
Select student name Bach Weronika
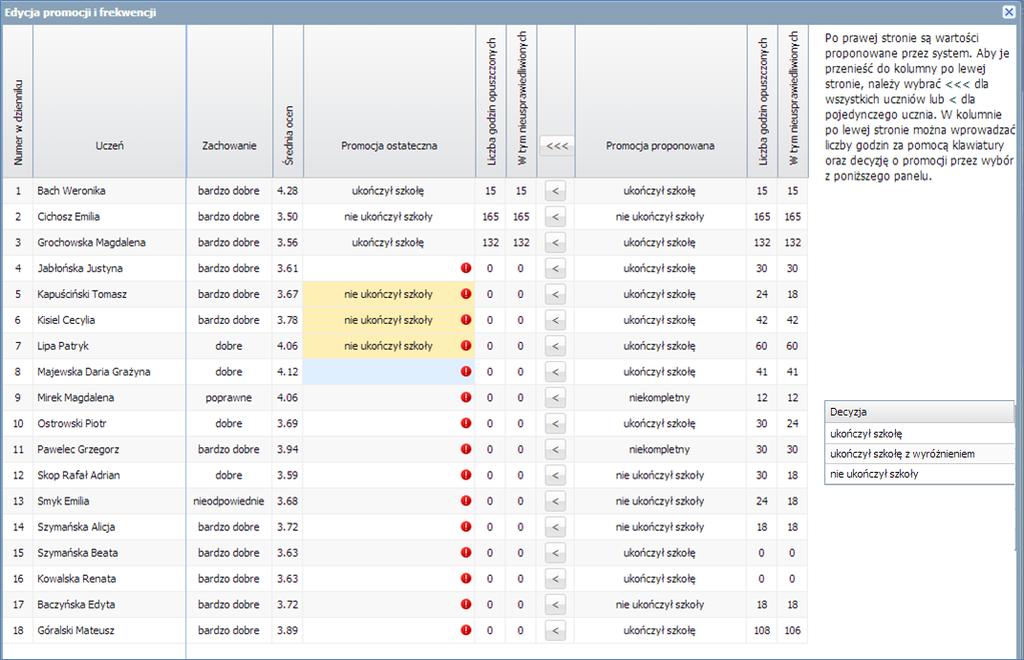coord(71,191)
